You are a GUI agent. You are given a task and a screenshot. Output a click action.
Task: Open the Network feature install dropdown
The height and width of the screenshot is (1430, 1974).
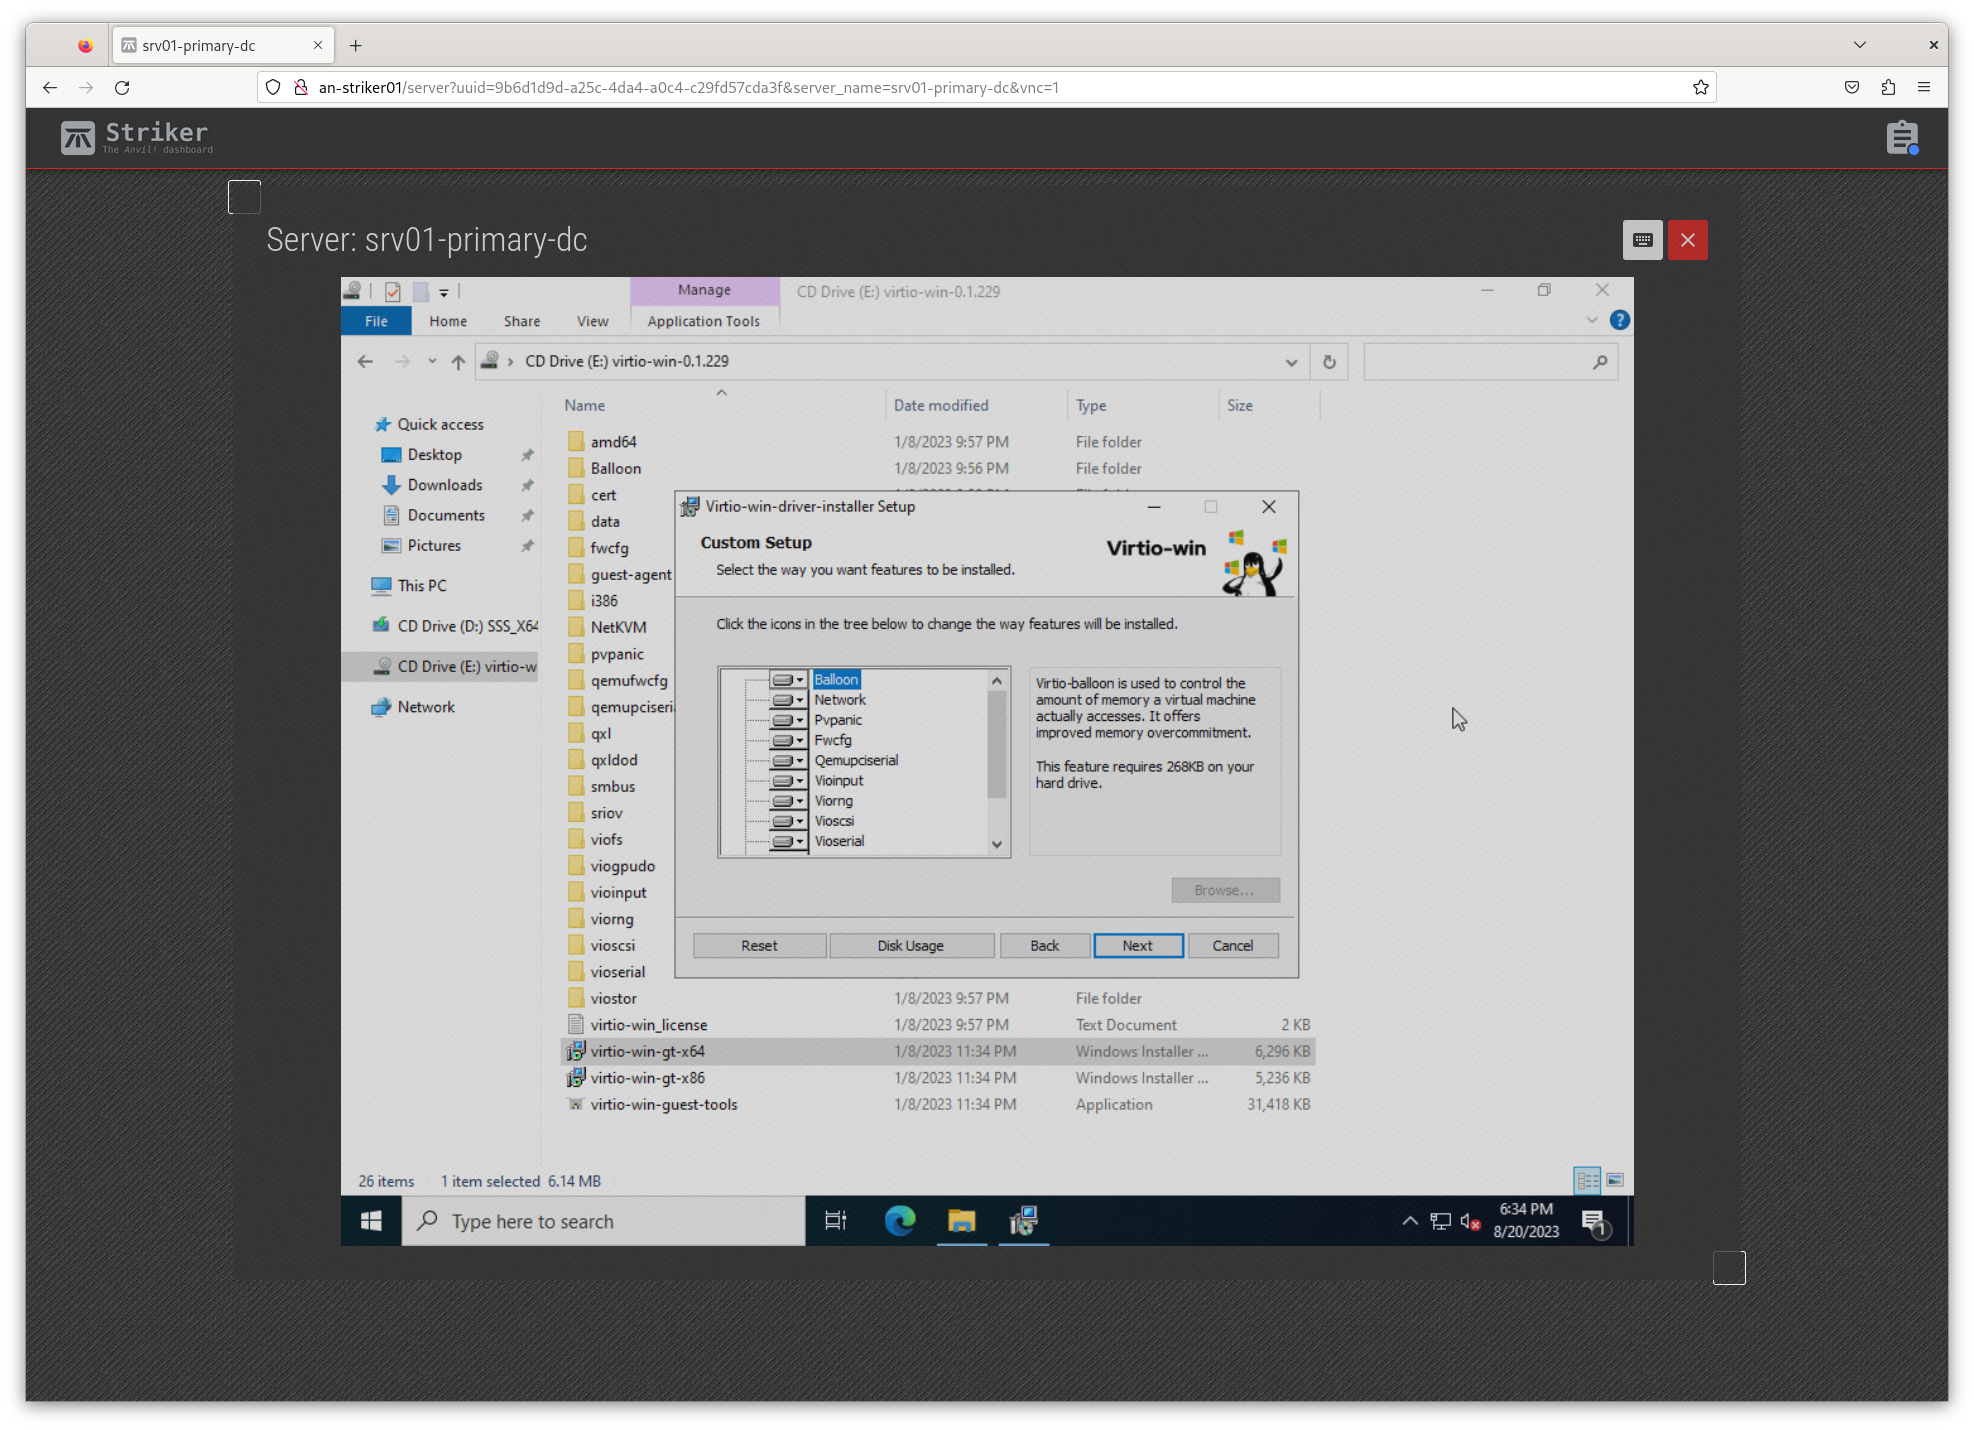(x=788, y=700)
